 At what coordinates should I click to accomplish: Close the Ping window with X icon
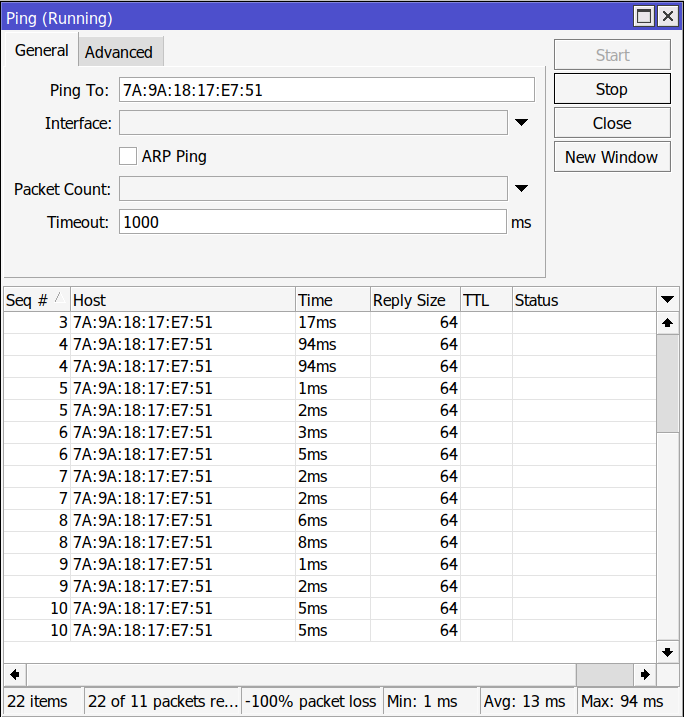tap(667, 17)
